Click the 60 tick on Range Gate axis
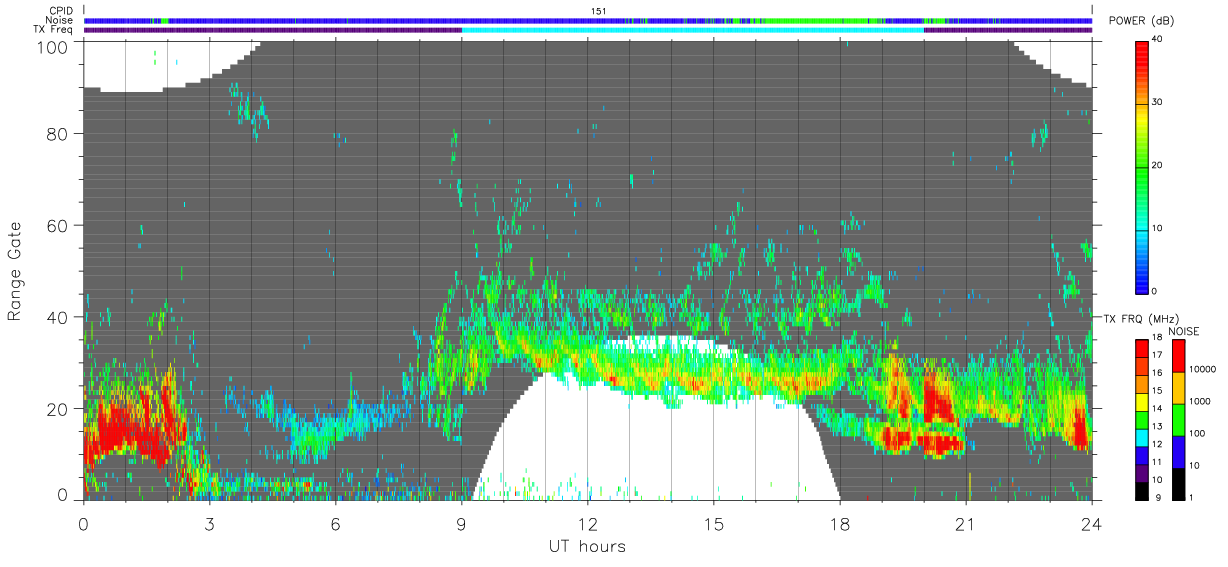1228x567 pixels. pos(57,226)
